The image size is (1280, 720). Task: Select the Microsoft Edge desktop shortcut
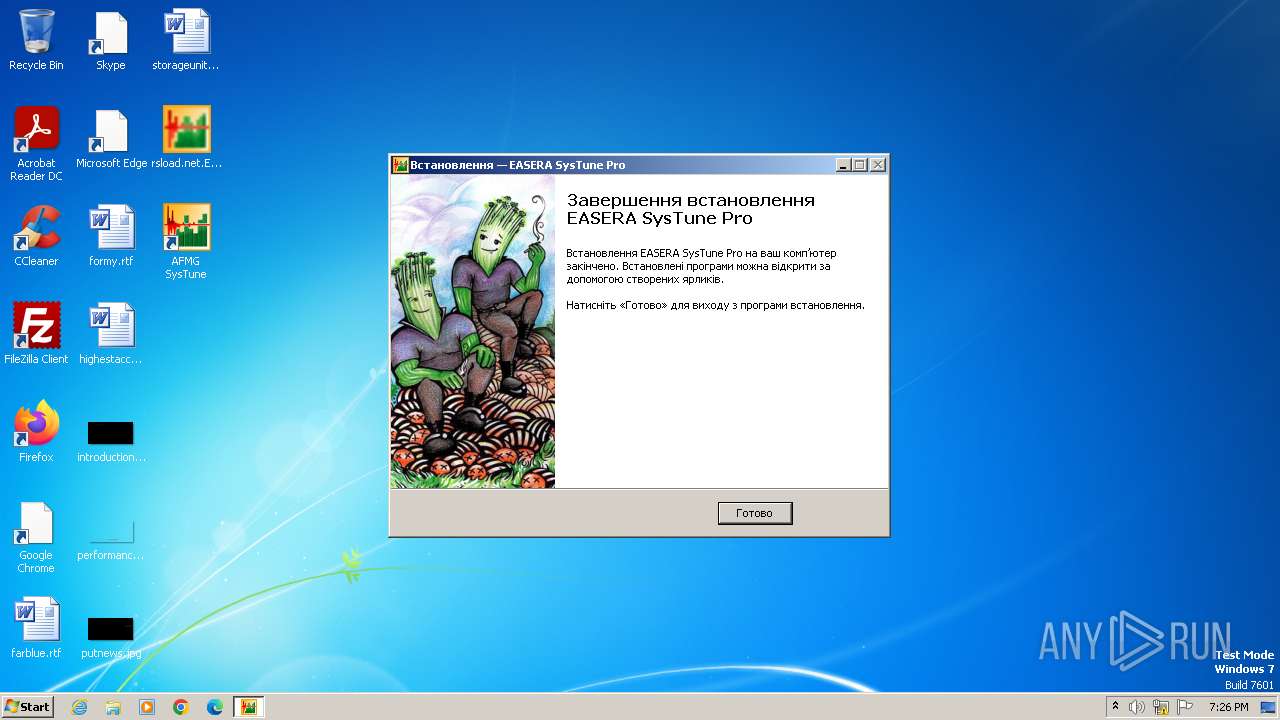tap(111, 139)
